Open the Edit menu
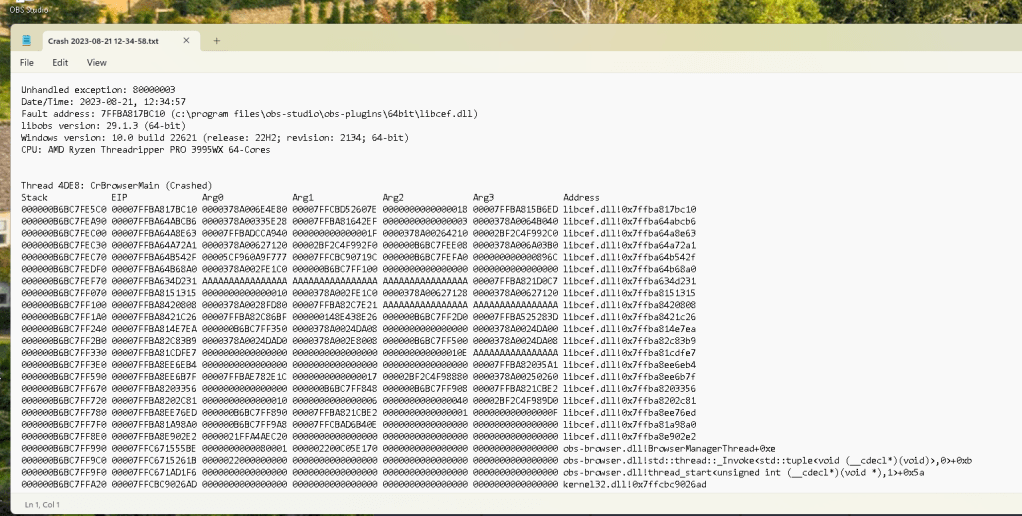 (60, 63)
